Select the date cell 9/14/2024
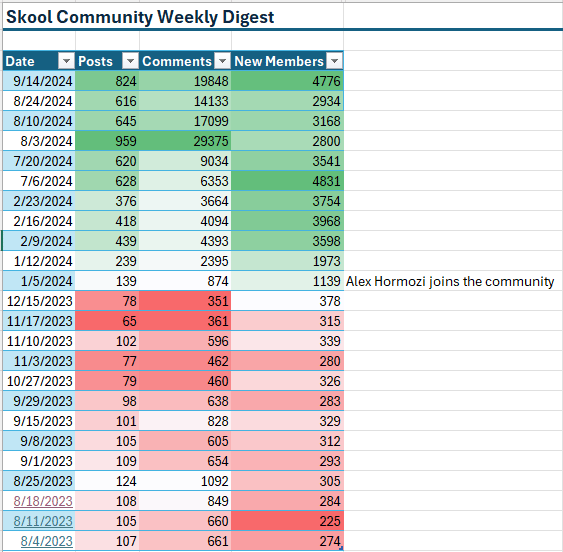Viewport: 563px width, 552px height. pos(39,81)
